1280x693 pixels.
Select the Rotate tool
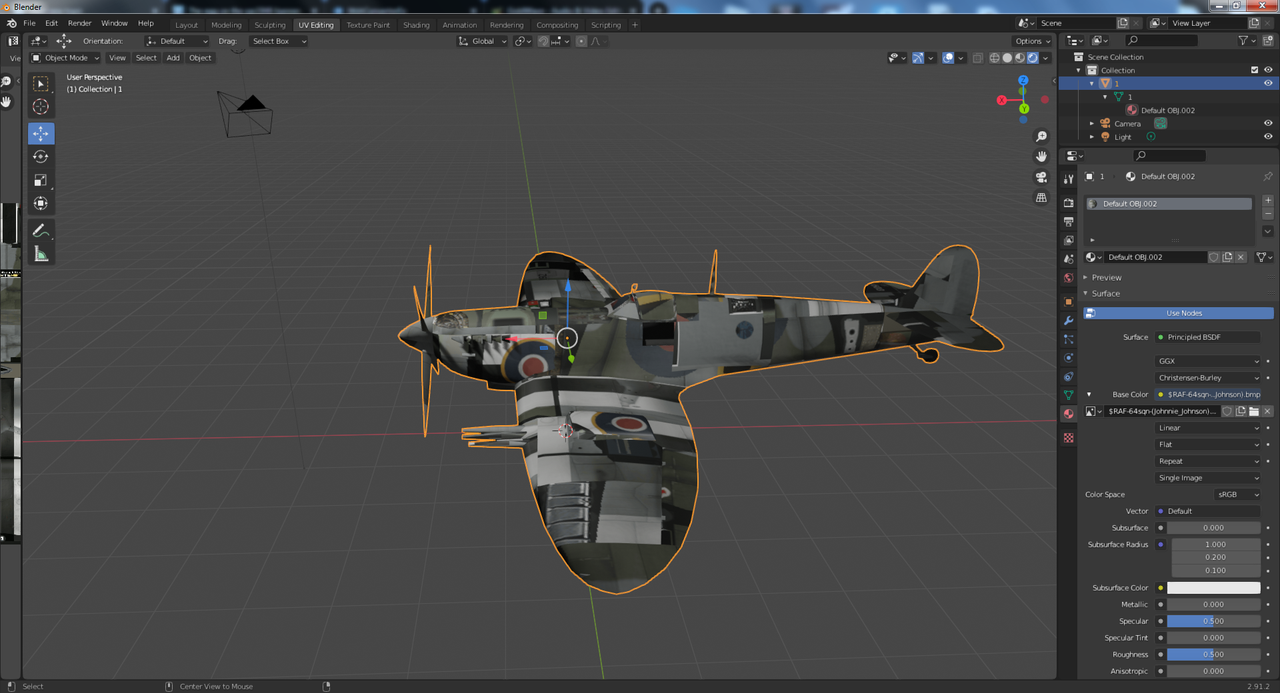[x=40, y=156]
